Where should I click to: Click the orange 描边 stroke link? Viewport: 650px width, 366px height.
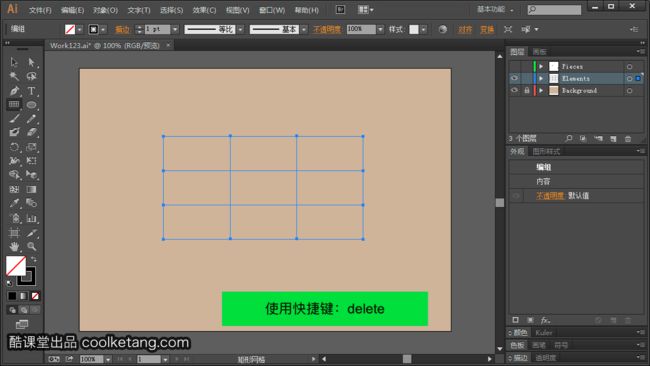pos(122,29)
